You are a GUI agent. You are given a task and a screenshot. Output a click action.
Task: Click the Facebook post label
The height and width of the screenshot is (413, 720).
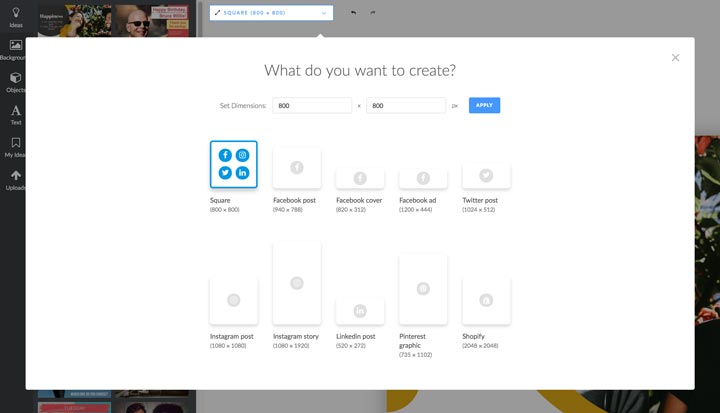(x=294, y=200)
